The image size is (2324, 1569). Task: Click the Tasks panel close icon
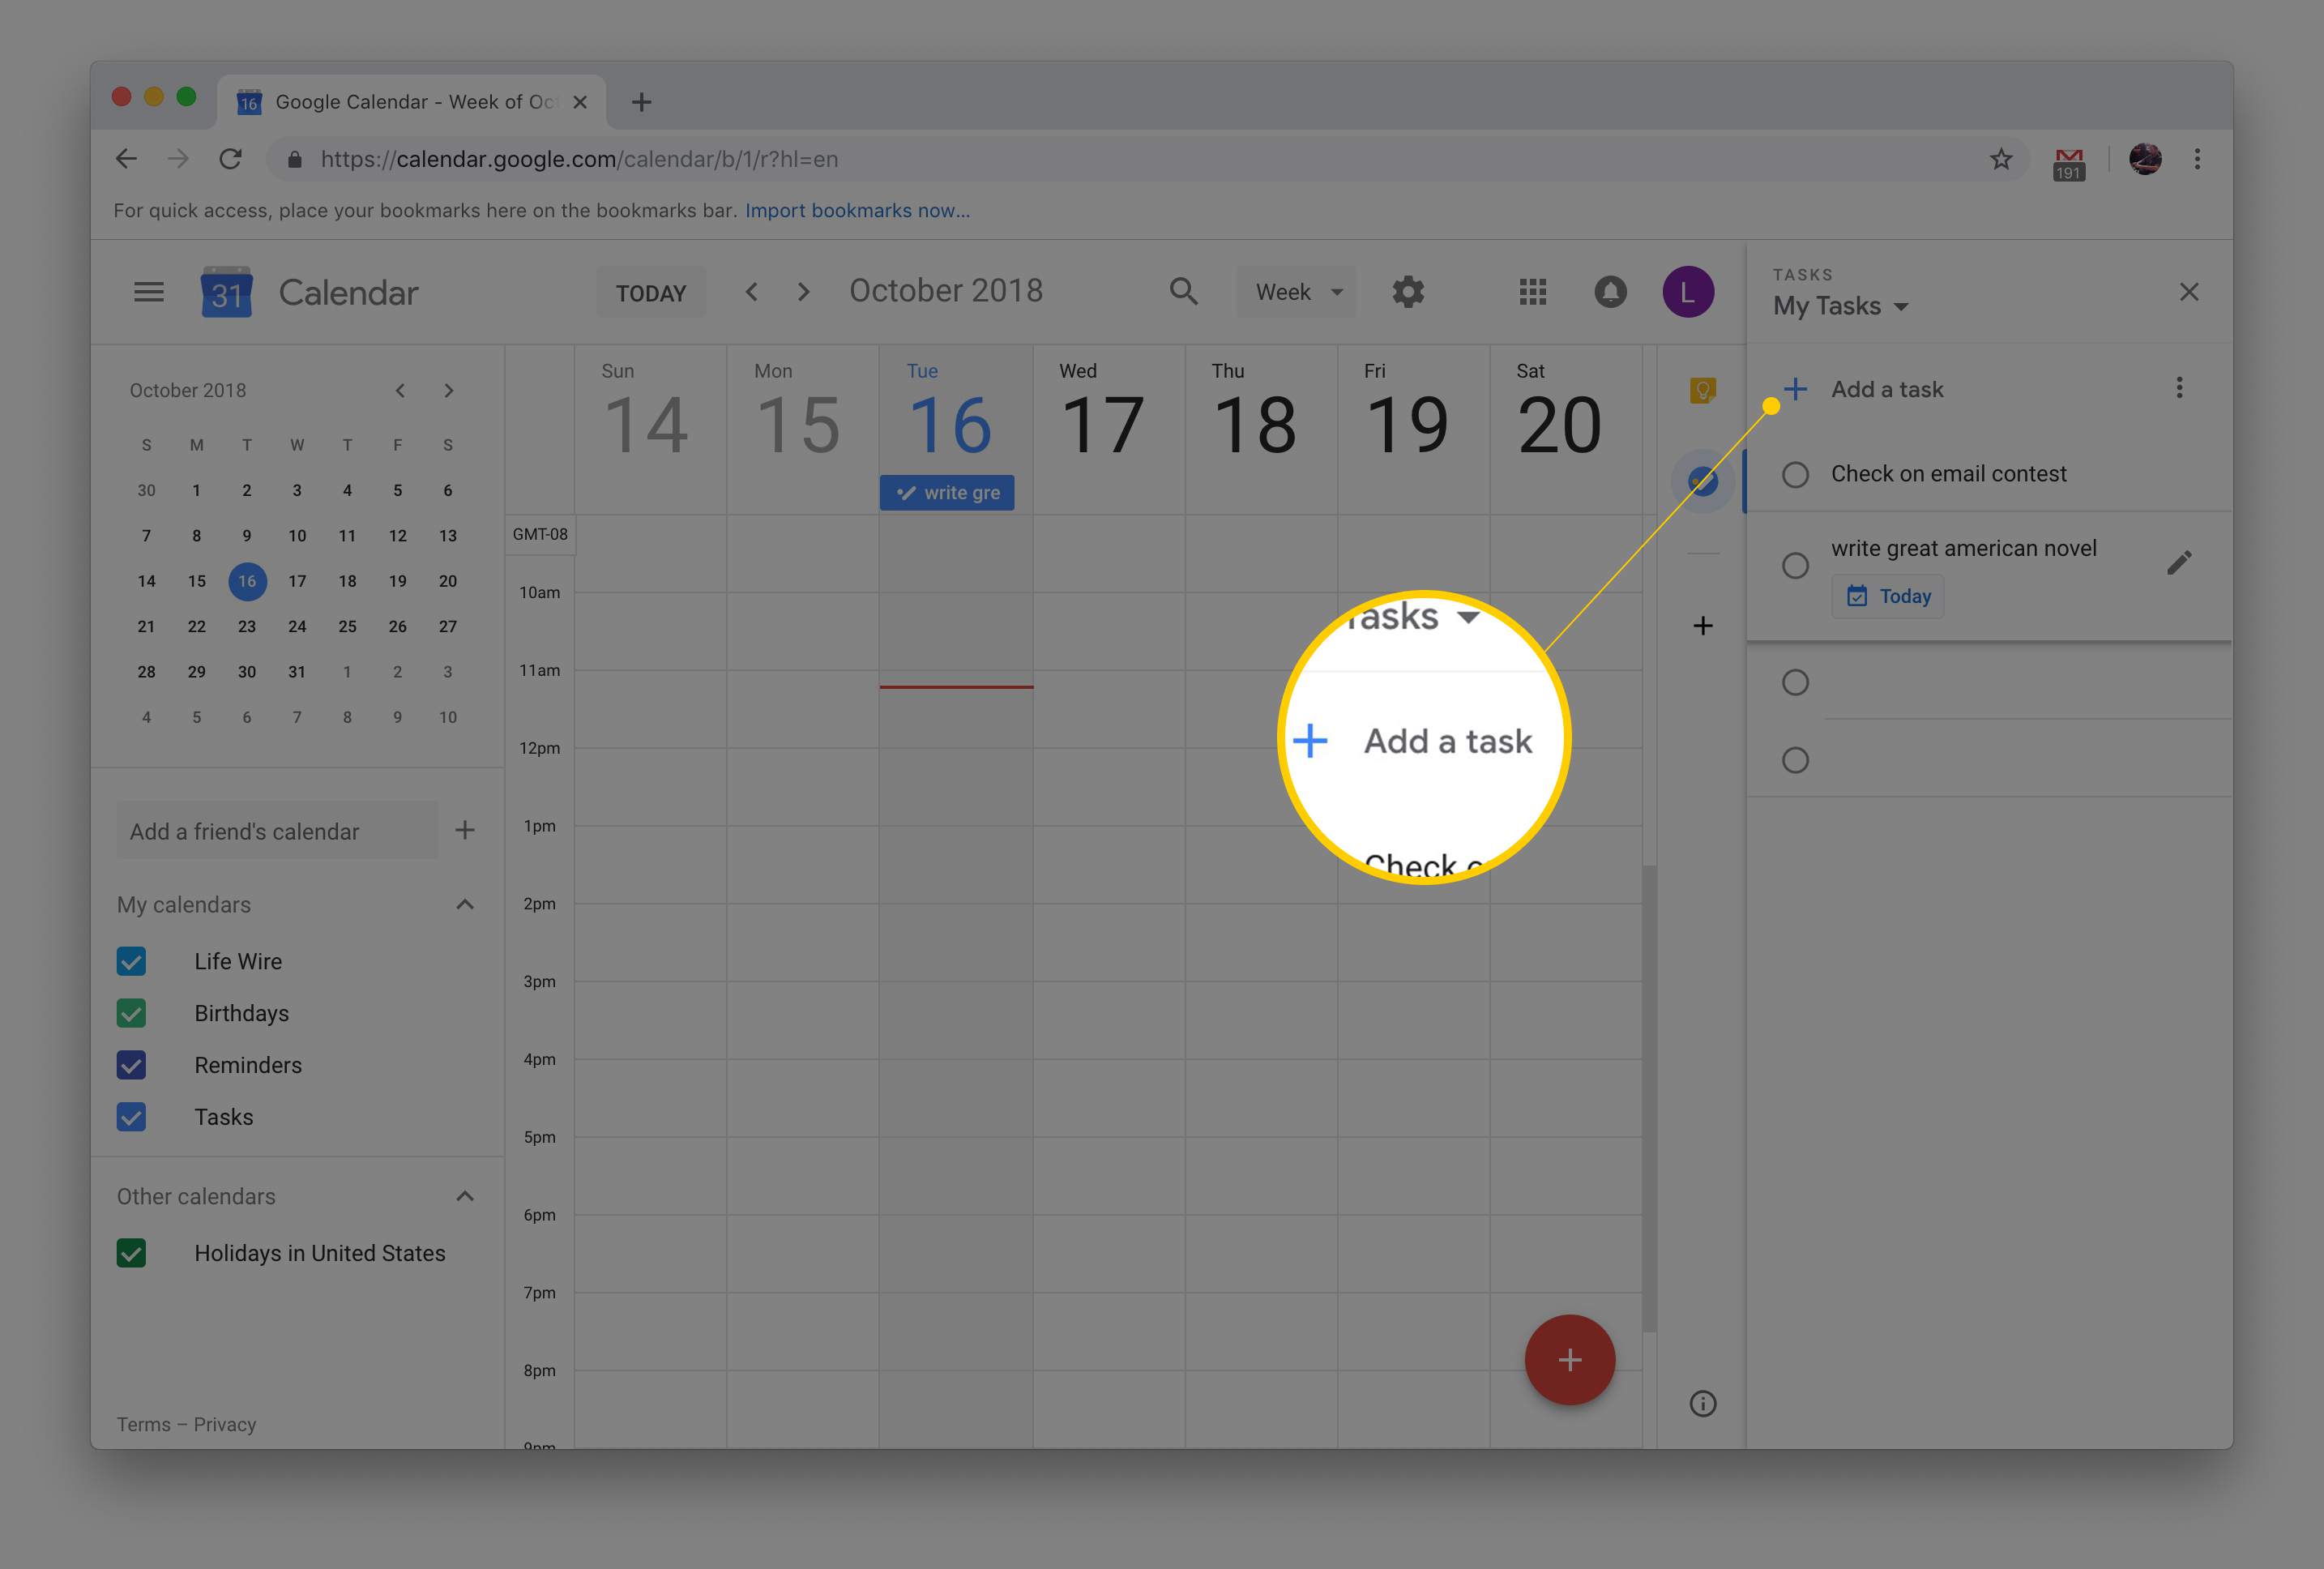coord(2188,293)
